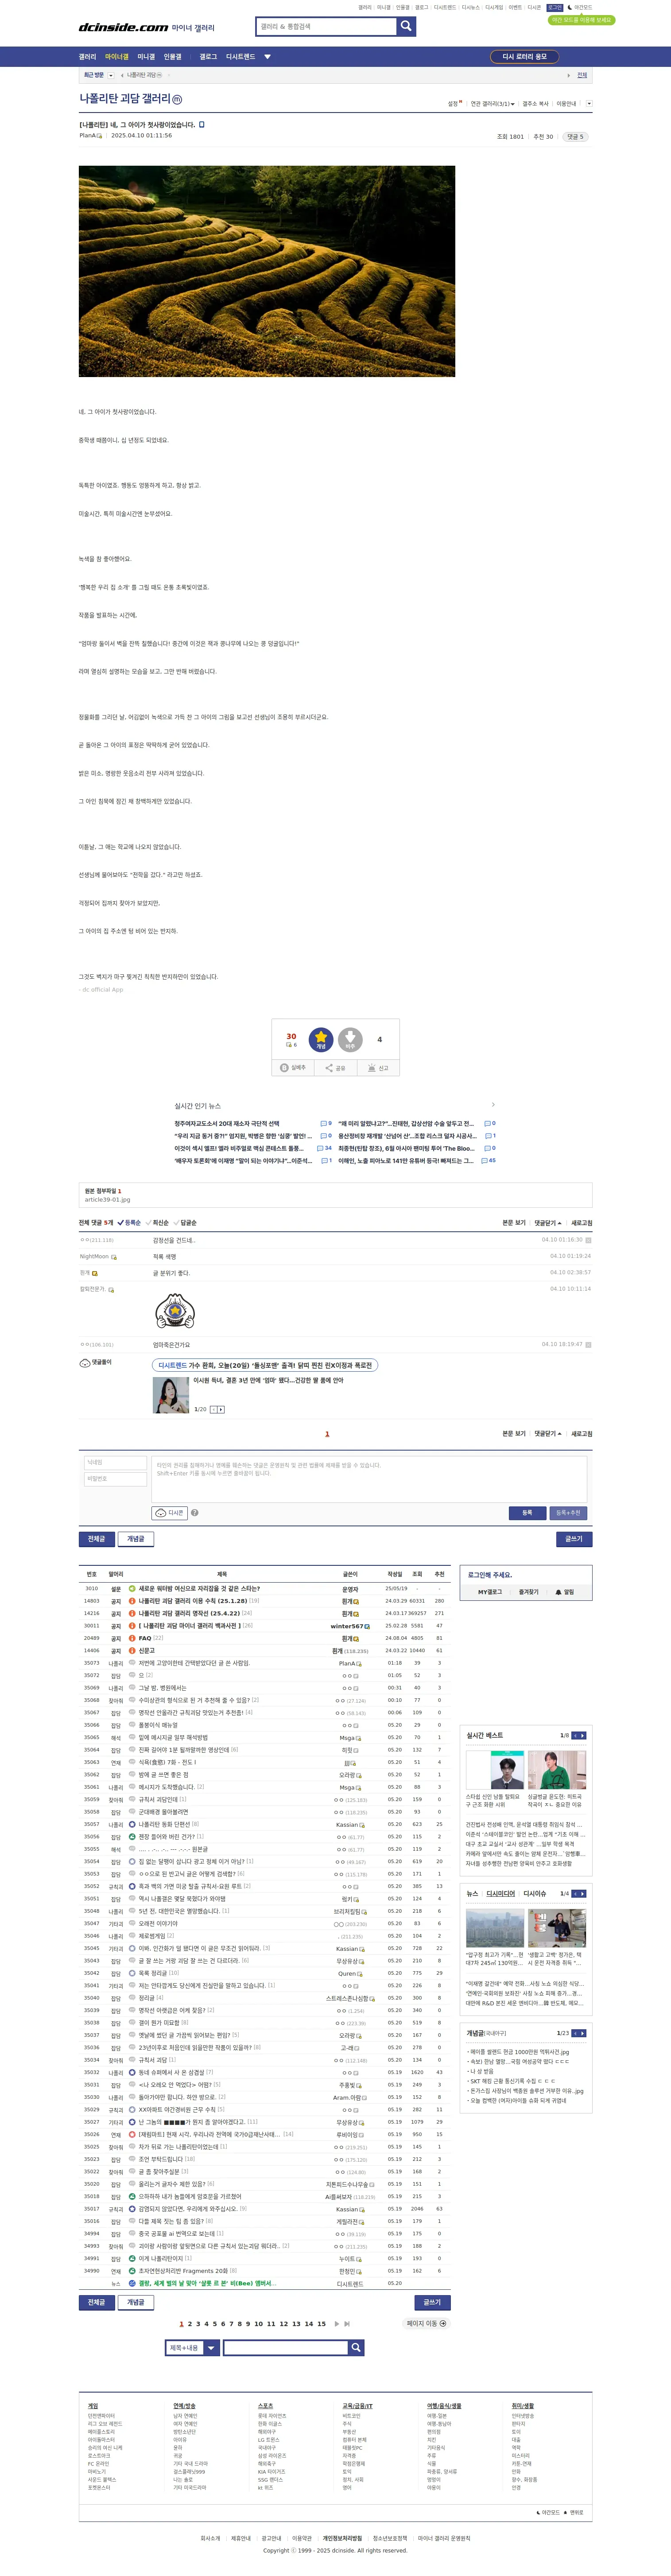The image size is (671, 2576).
Task: Click the 신고 report siren button
Action: tap(378, 1068)
